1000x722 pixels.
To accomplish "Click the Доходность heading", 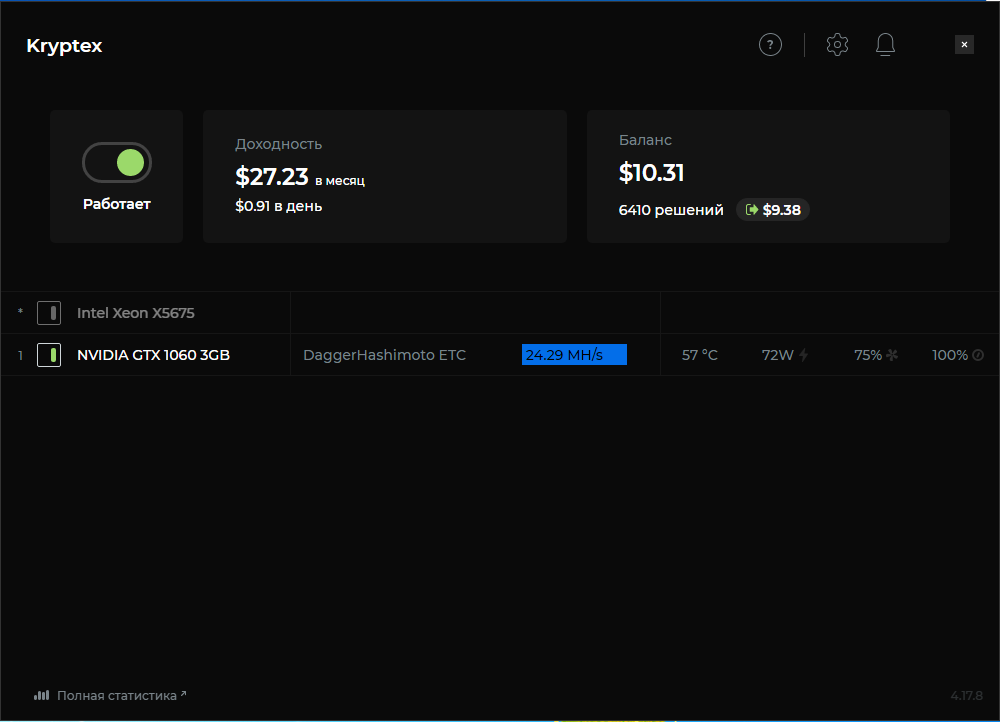I will coord(278,144).
